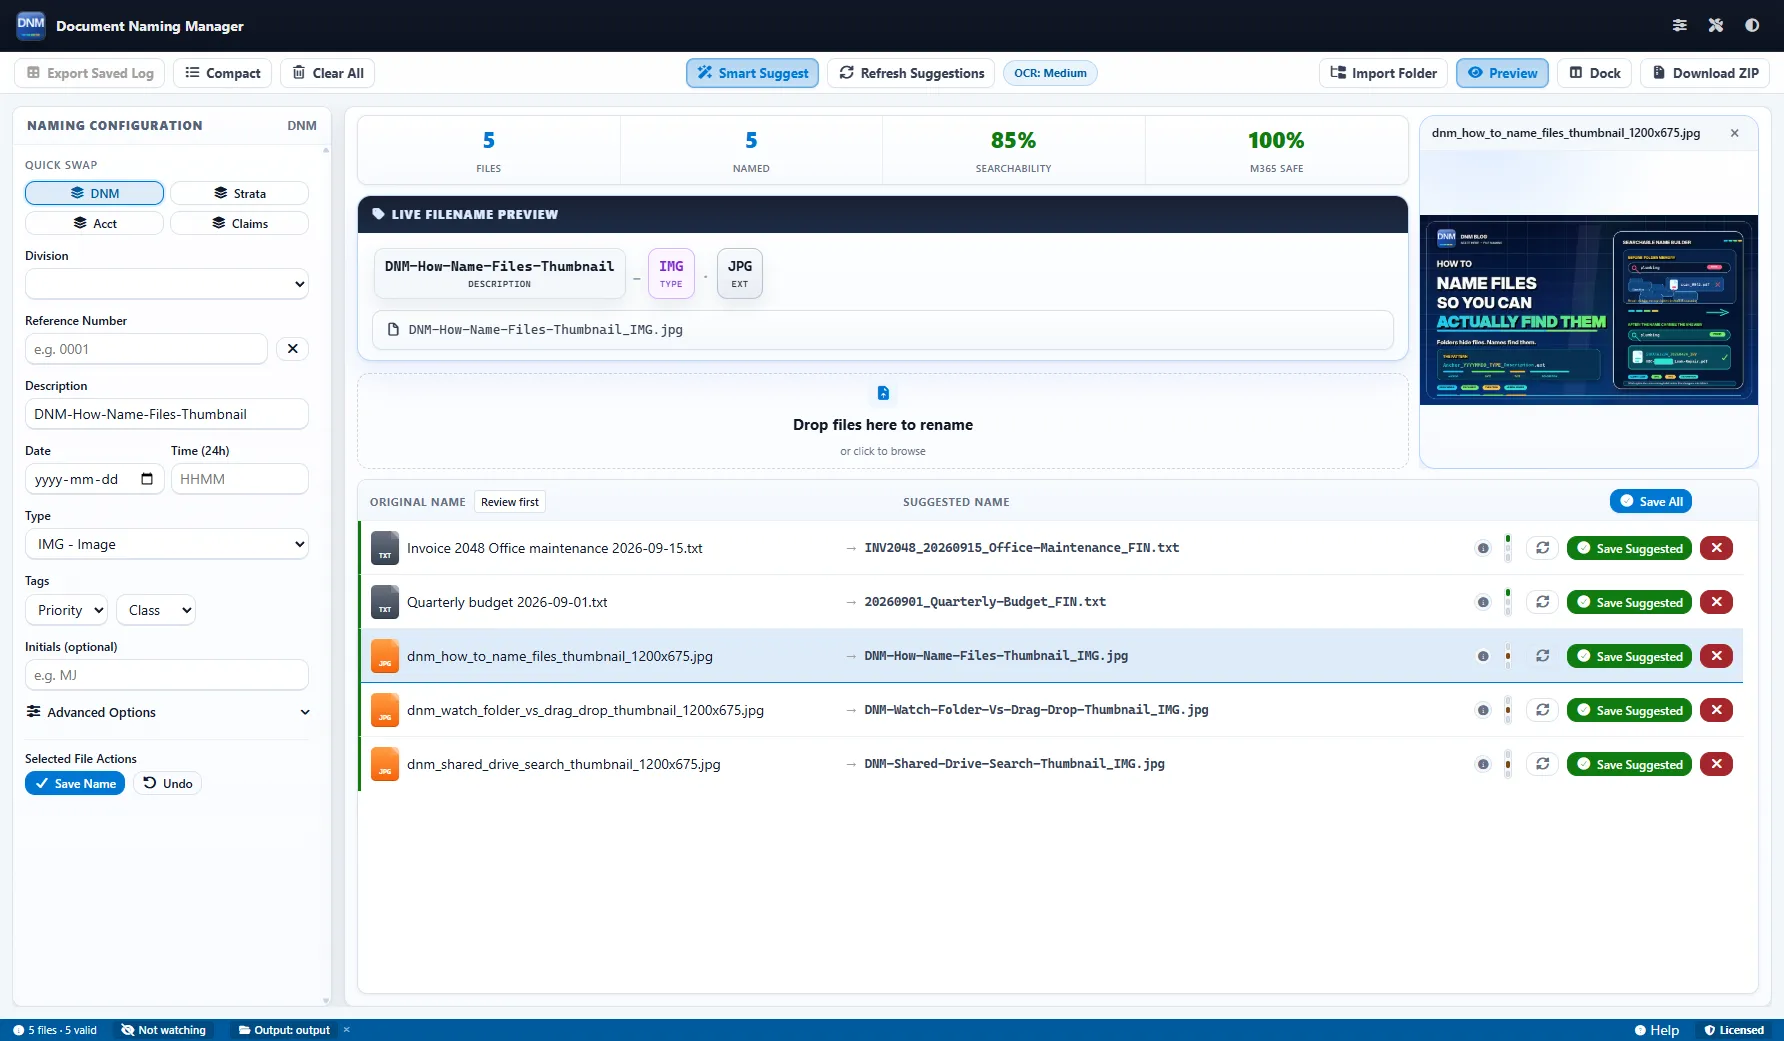
Task: Click the Undo button
Action: [167, 783]
